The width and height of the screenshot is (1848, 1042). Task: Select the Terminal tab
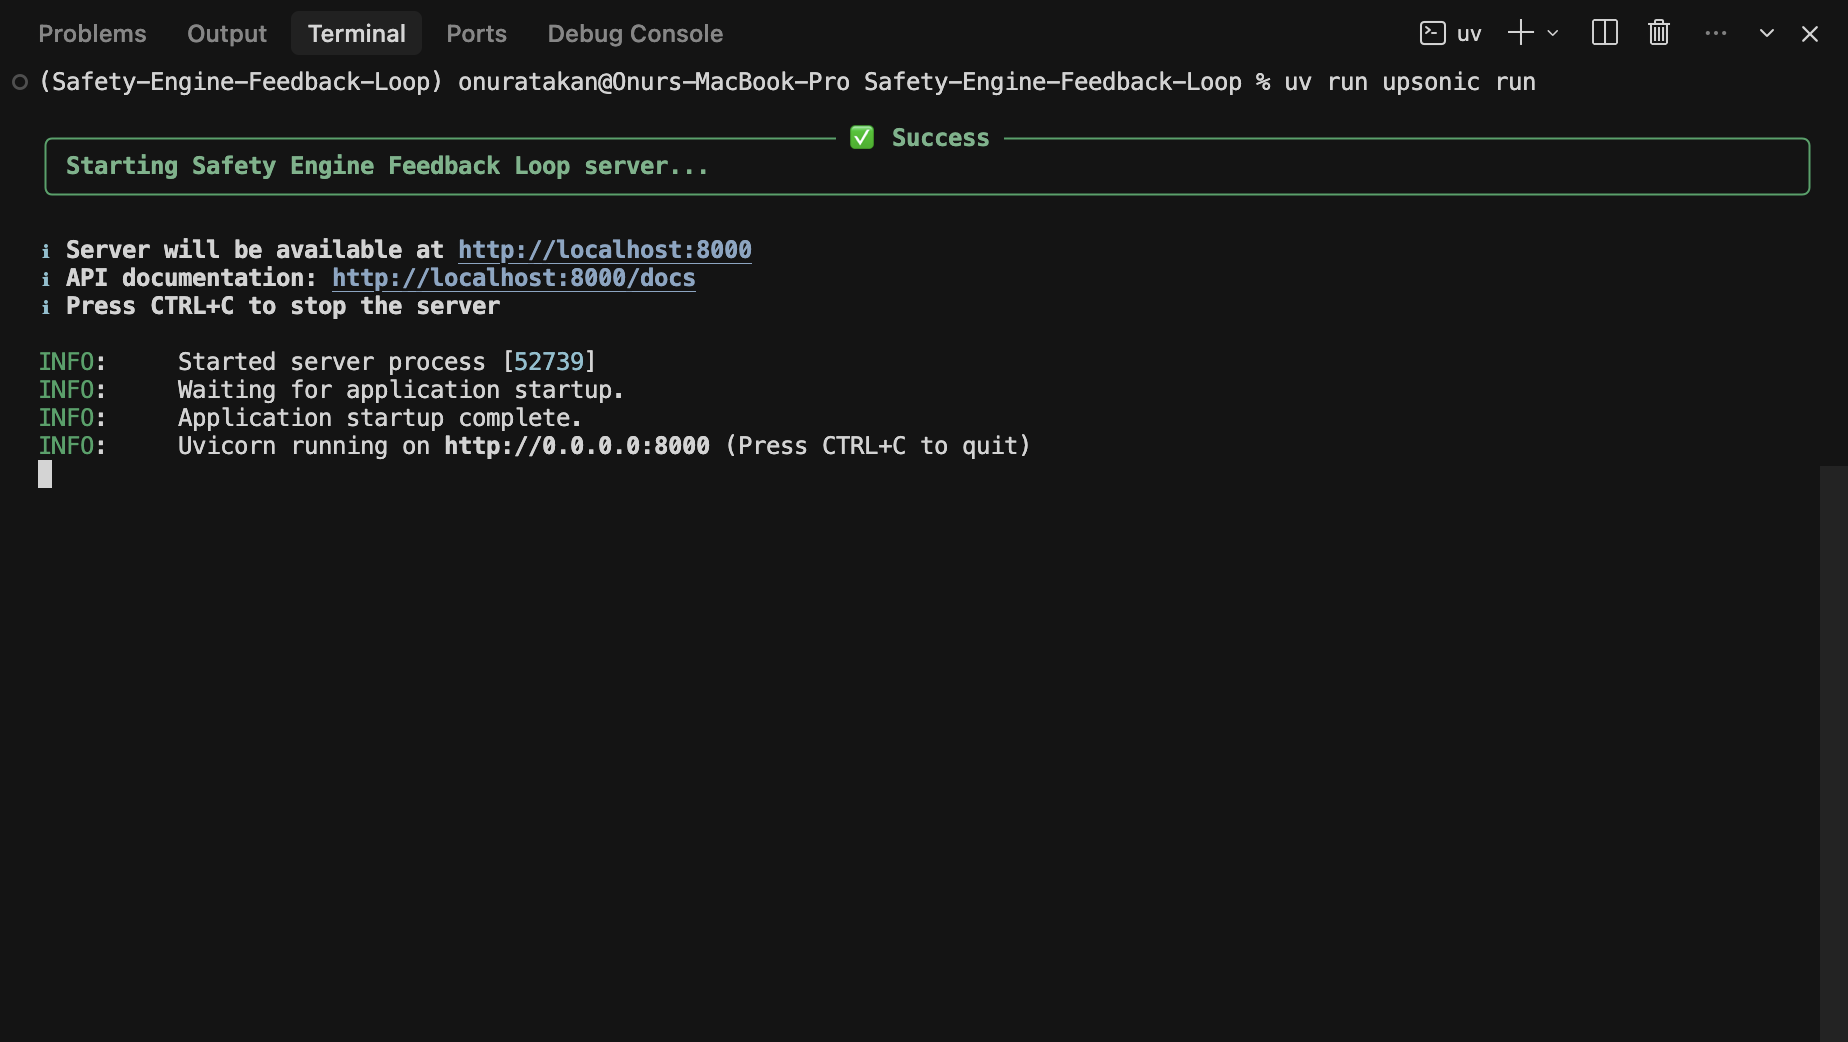pos(356,34)
